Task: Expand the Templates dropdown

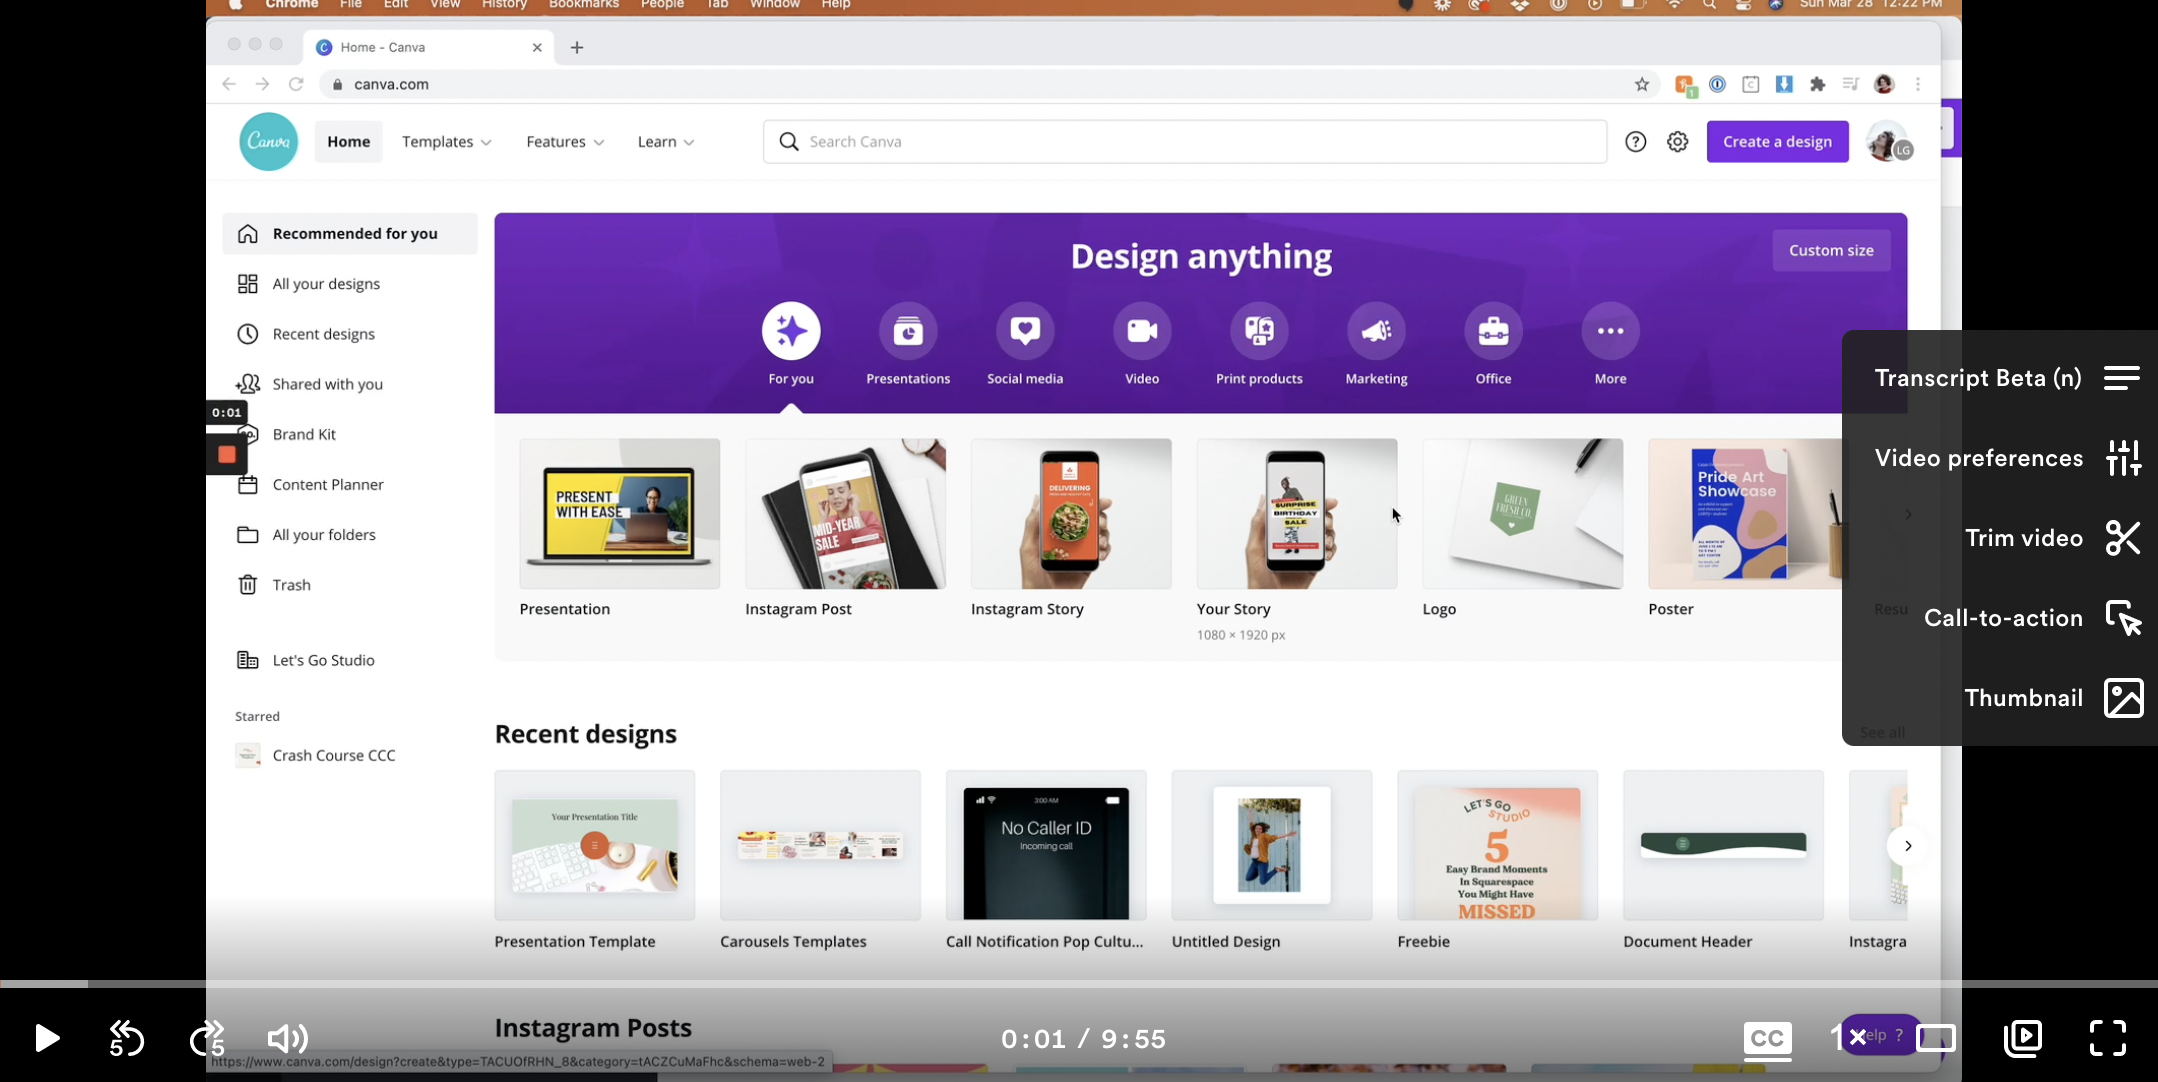Action: (x=446, y=142)
